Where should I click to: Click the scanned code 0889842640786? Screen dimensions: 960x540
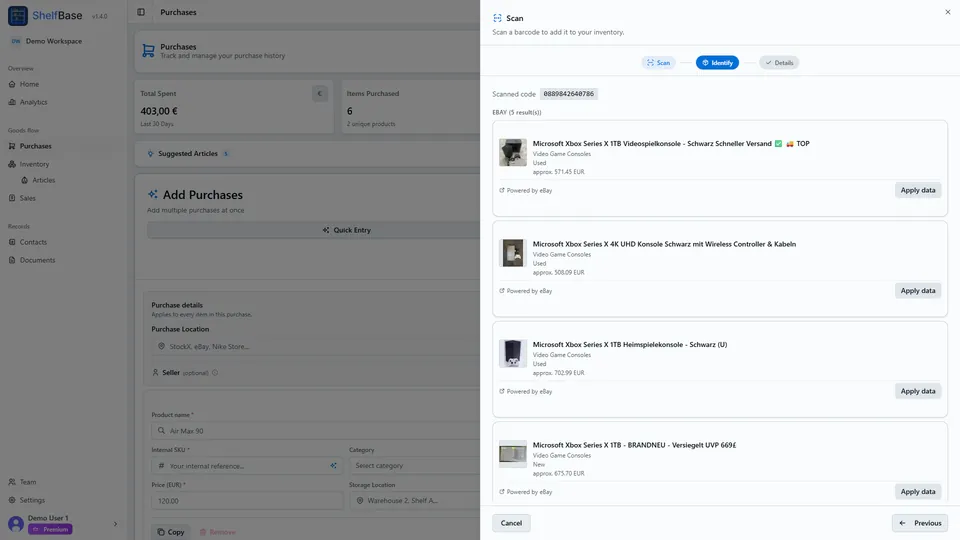[569, 94]
